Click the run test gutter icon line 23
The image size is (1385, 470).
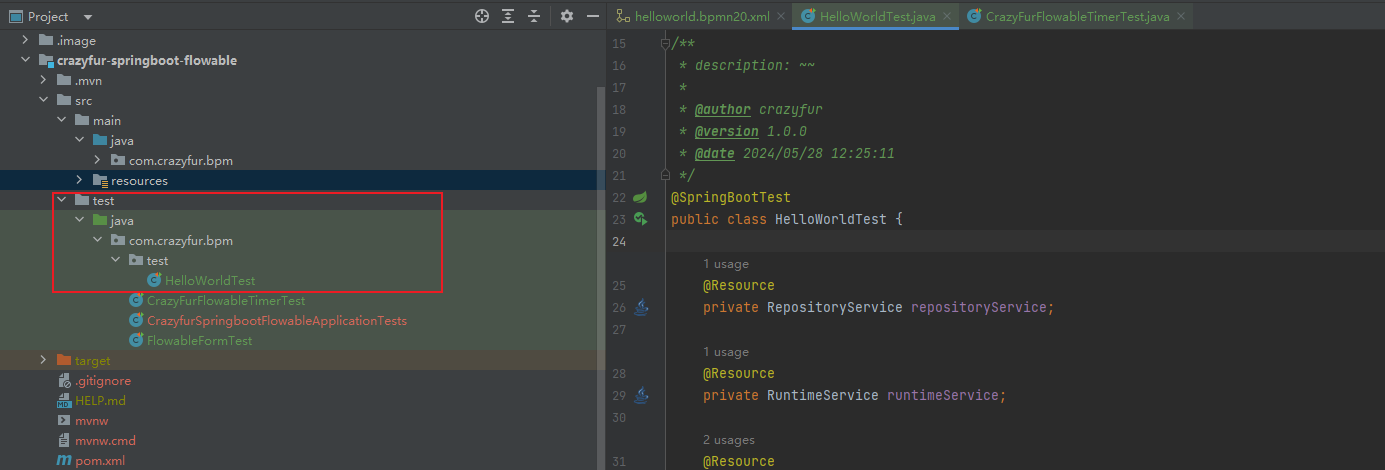click(x=641, y=219)
